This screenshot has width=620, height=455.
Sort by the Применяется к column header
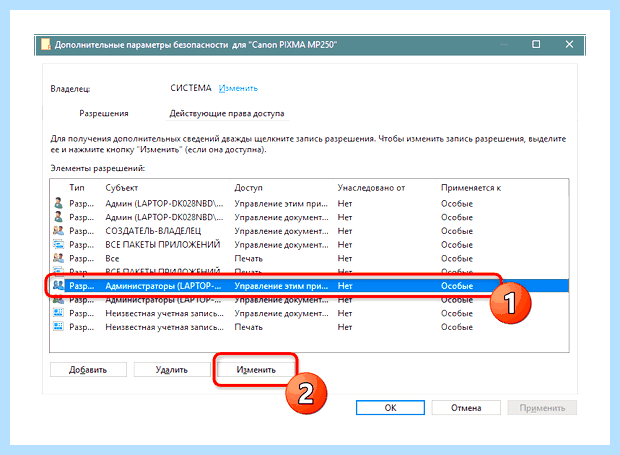coord(471,187)
